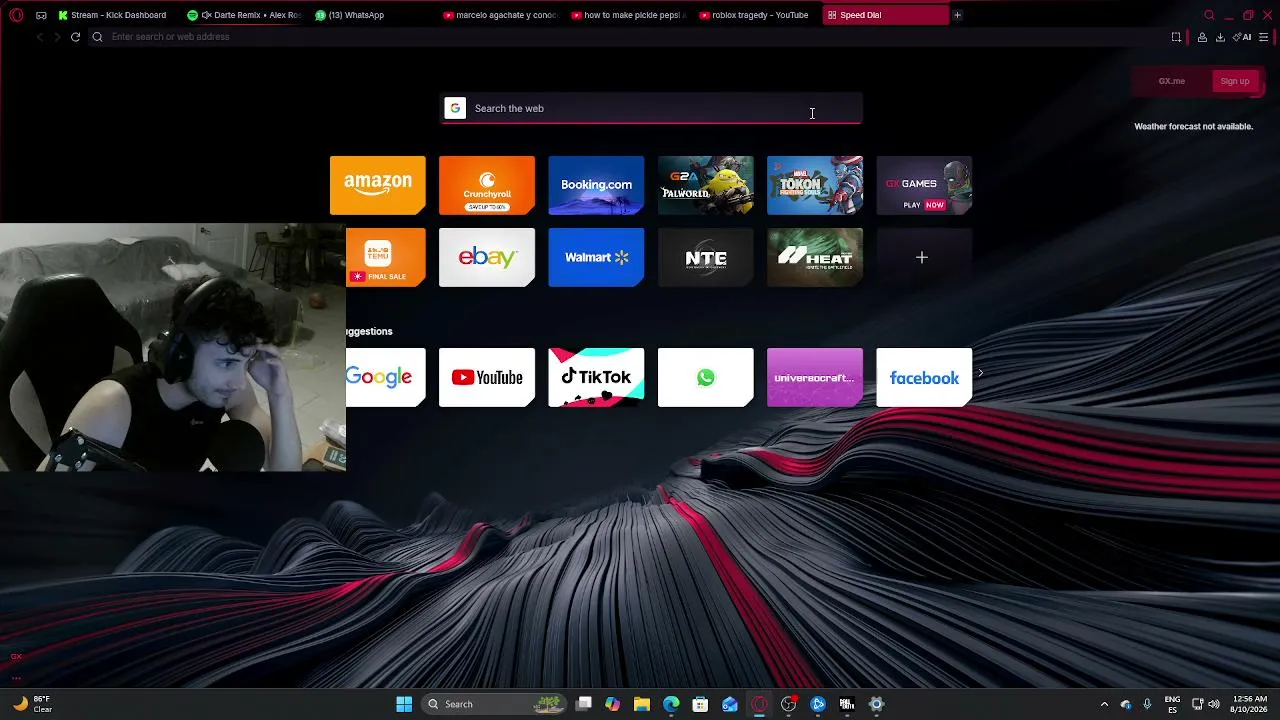Click the Search the web box
This screenshot has height=720, width=1280.
tap(652, 108)
